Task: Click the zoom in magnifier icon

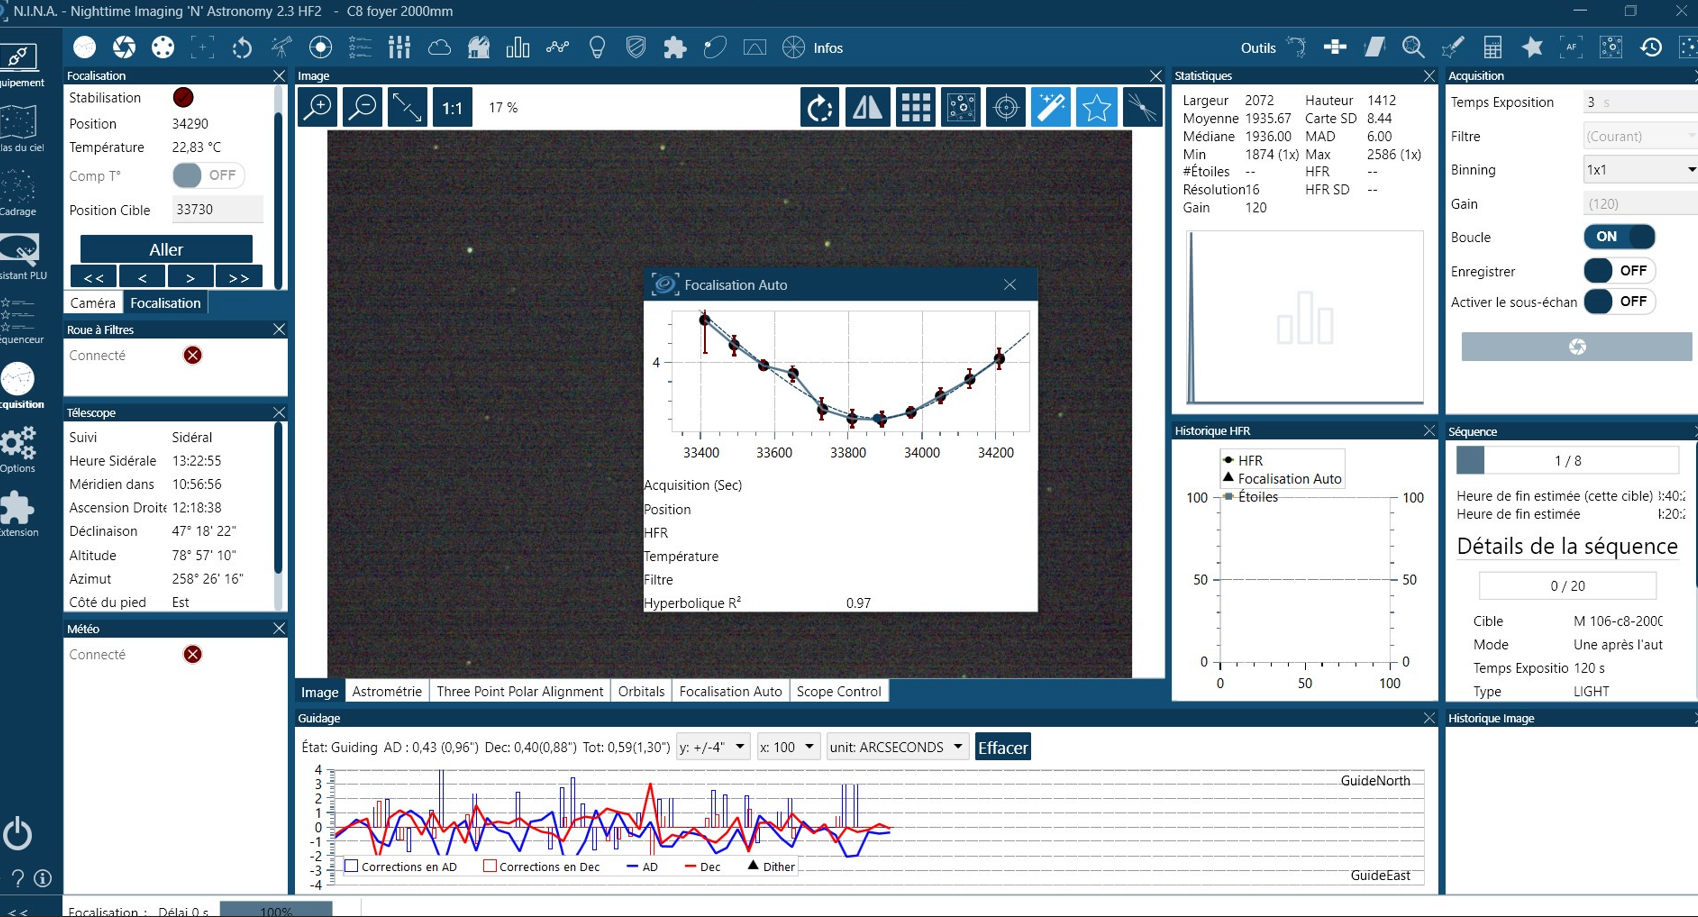Action: pyautogui.click(x=318, y=107)
